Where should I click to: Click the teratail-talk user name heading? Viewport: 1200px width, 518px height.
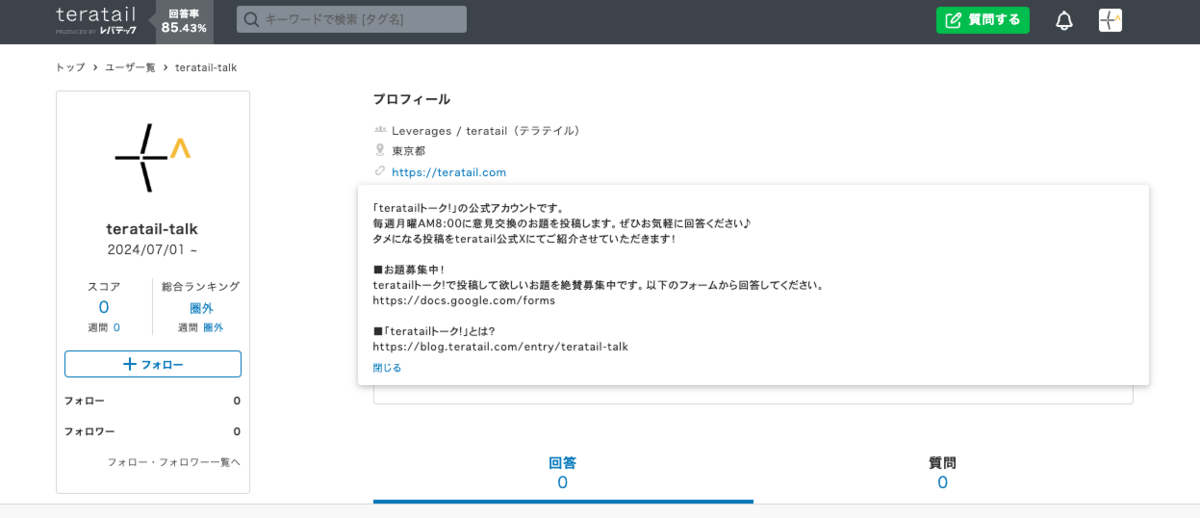point(152,229)
